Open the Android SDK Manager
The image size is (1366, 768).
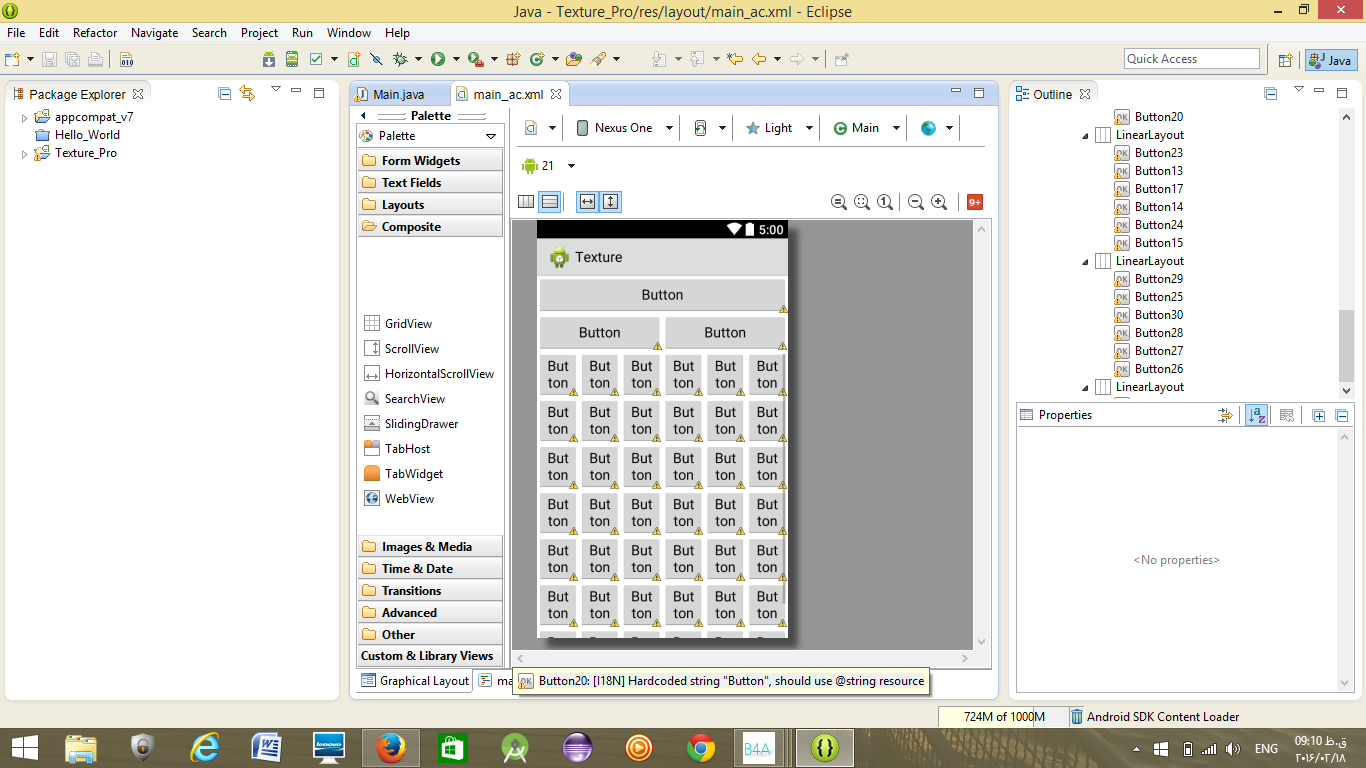[x=268, y=59]
